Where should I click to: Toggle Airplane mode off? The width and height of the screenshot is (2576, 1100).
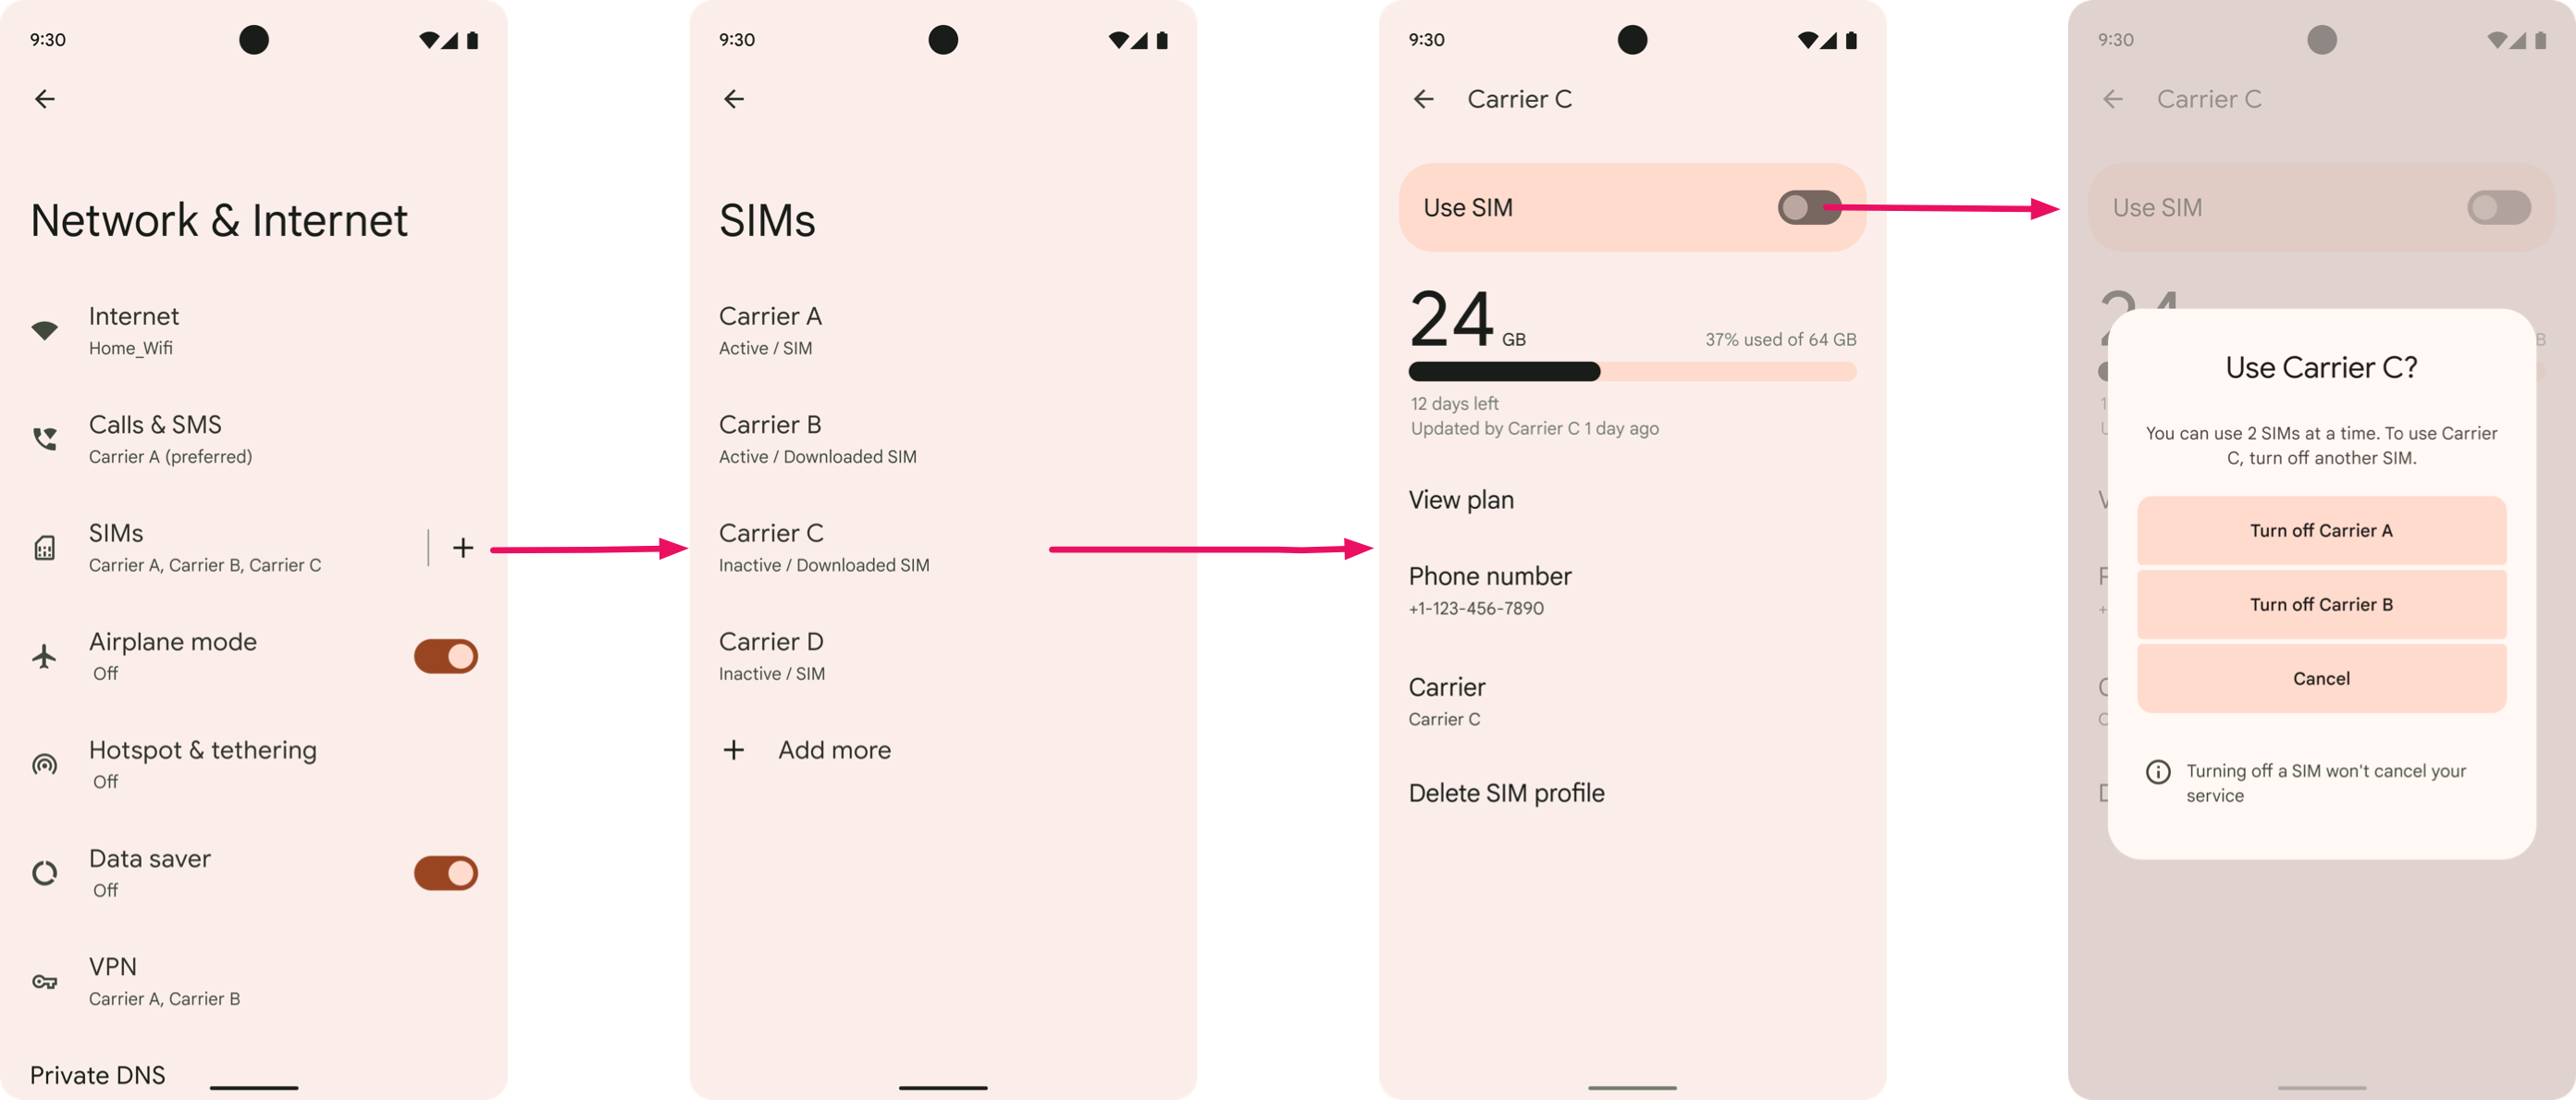[444, 654]
